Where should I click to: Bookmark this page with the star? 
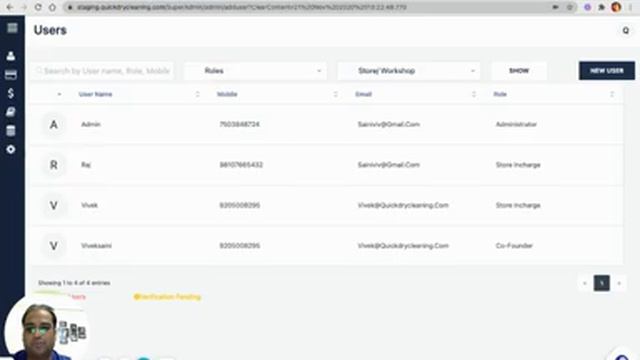(x=569, y=7)
